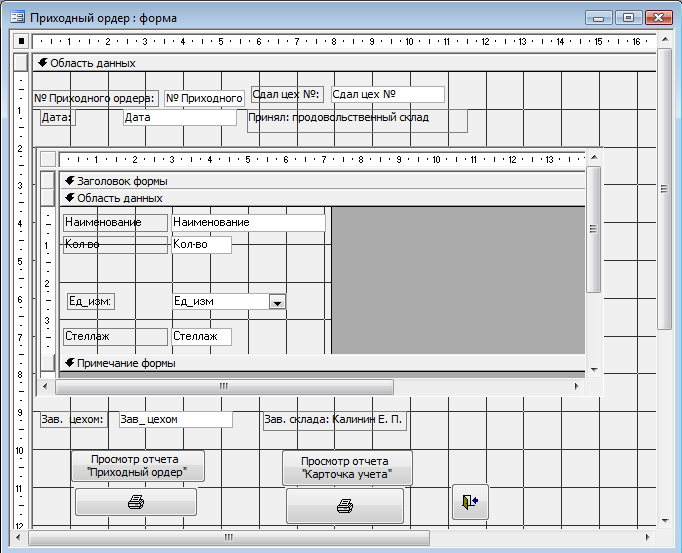Screen dimensions: 682x553
Task: Click the main window scroll down arrow
Action: 665,520
